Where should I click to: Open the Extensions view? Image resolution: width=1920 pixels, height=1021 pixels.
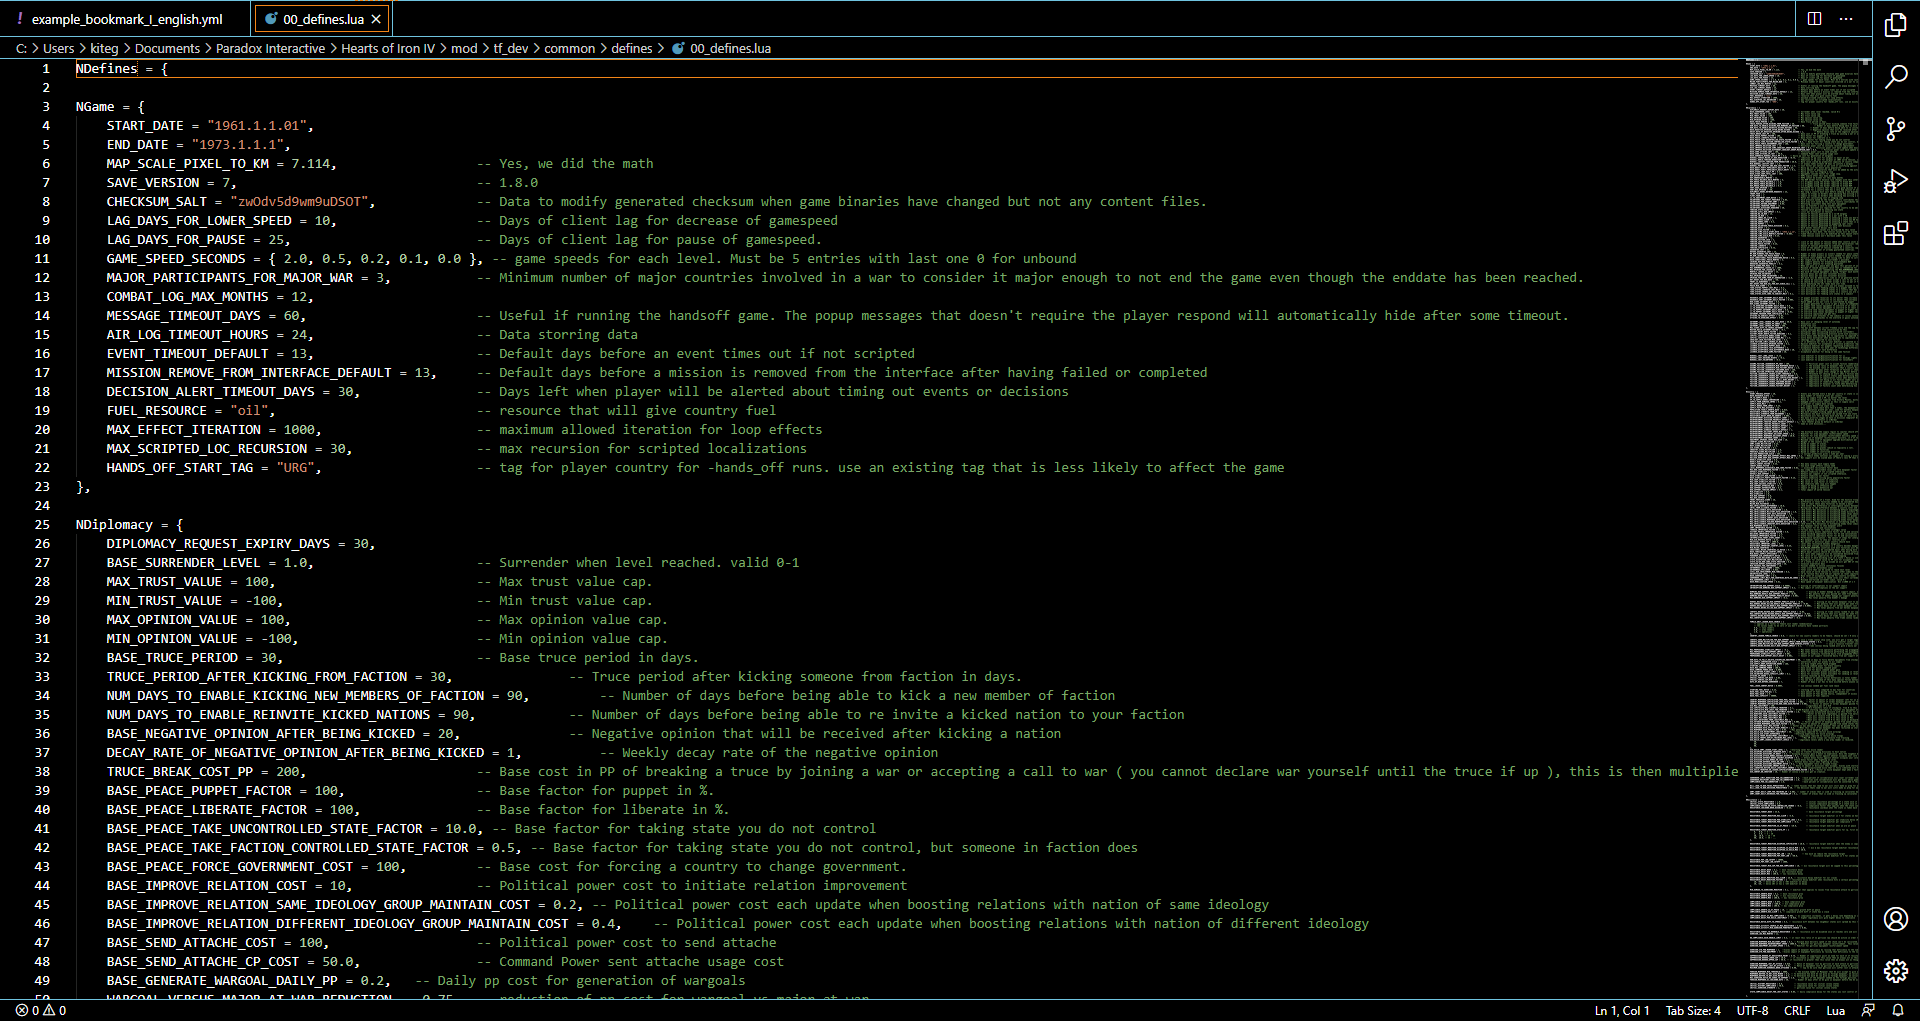[1896, 234]
